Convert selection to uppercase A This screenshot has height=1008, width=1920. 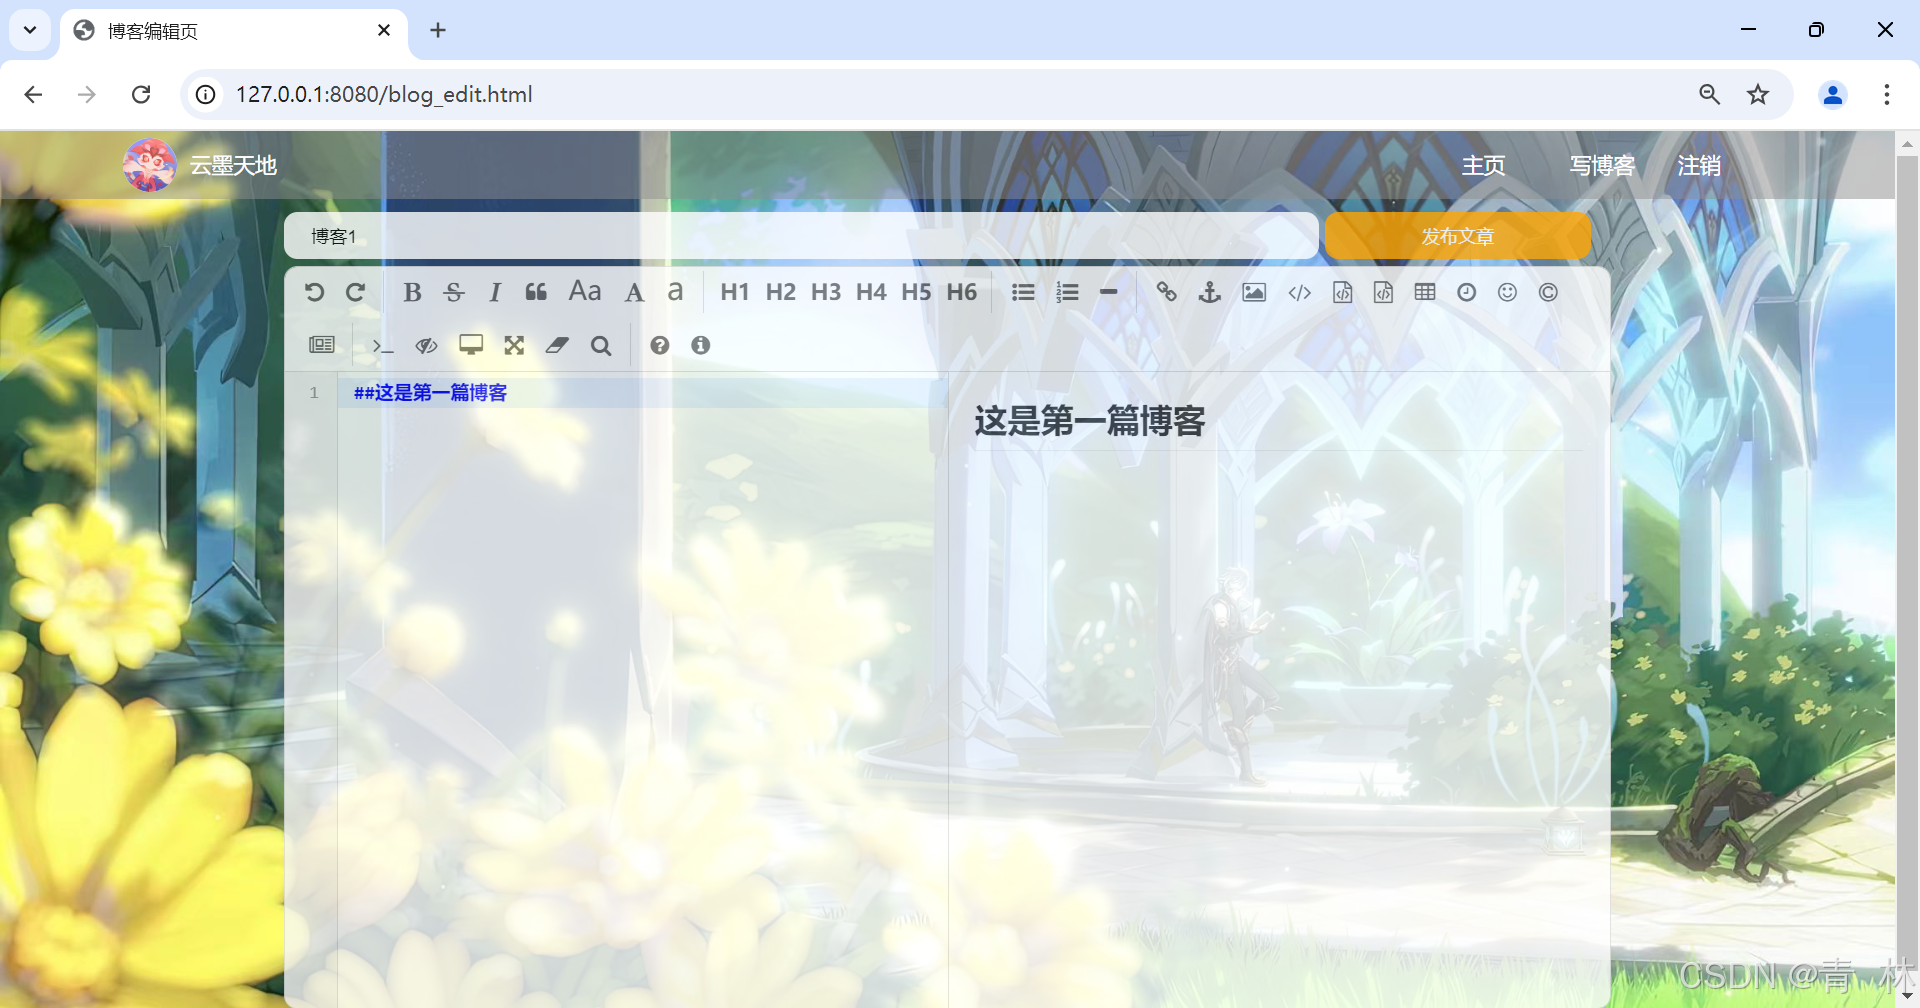[x=634, y=292]
